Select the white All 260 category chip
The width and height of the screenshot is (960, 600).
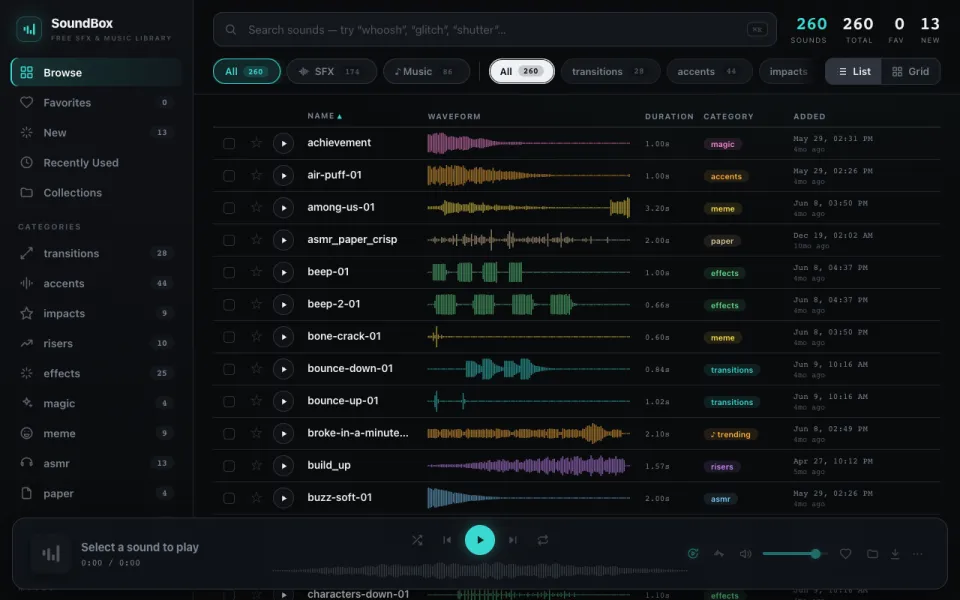[522, 72]
